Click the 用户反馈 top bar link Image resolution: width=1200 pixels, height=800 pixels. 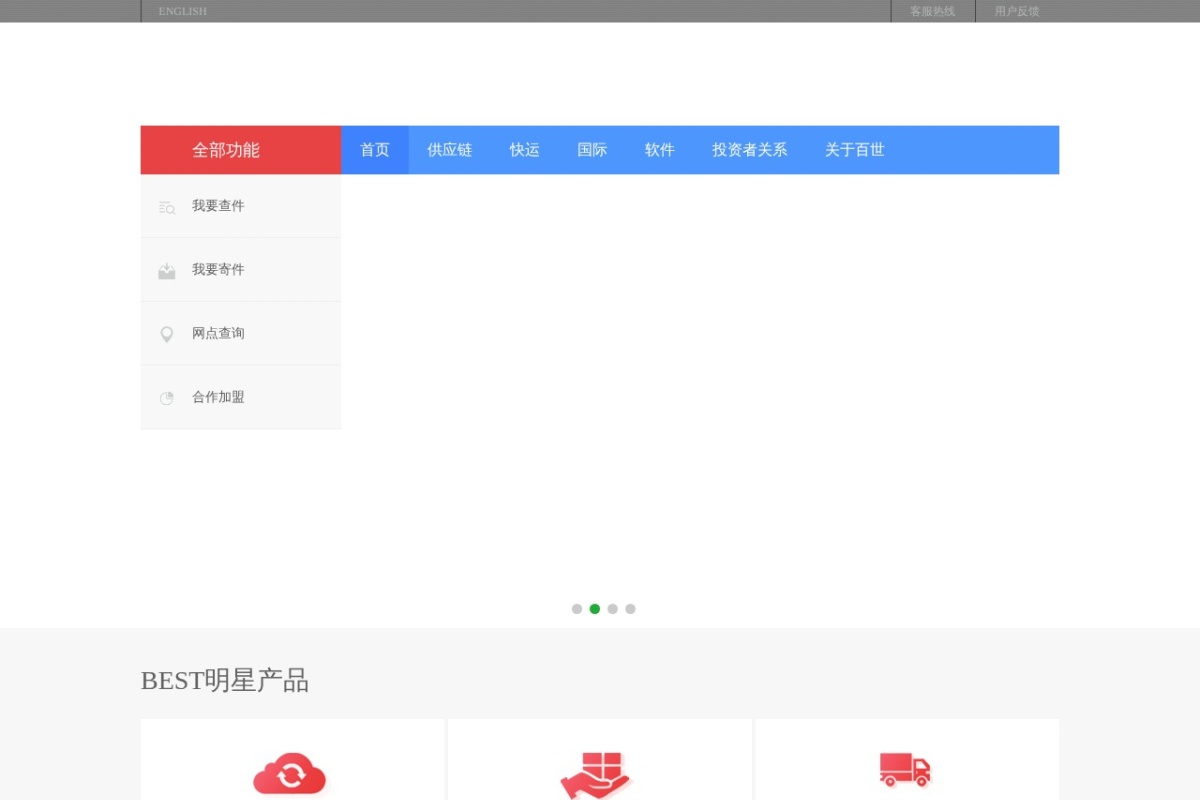click(x=1017, y=11)
